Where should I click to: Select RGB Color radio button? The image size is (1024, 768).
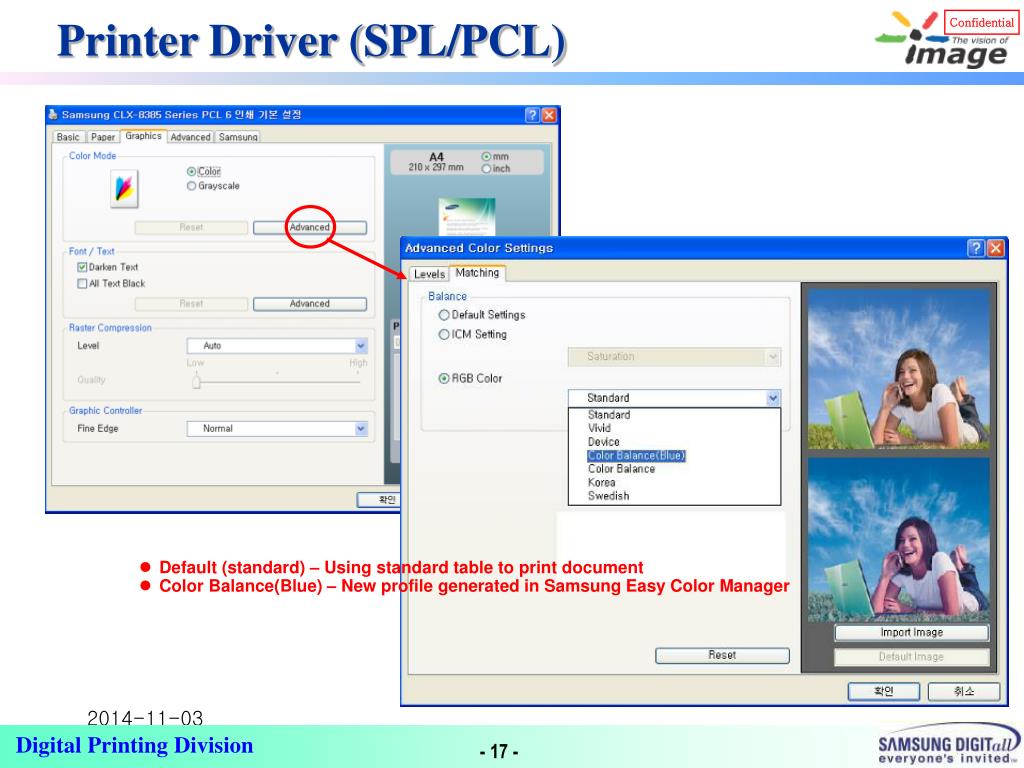point(444,378)
